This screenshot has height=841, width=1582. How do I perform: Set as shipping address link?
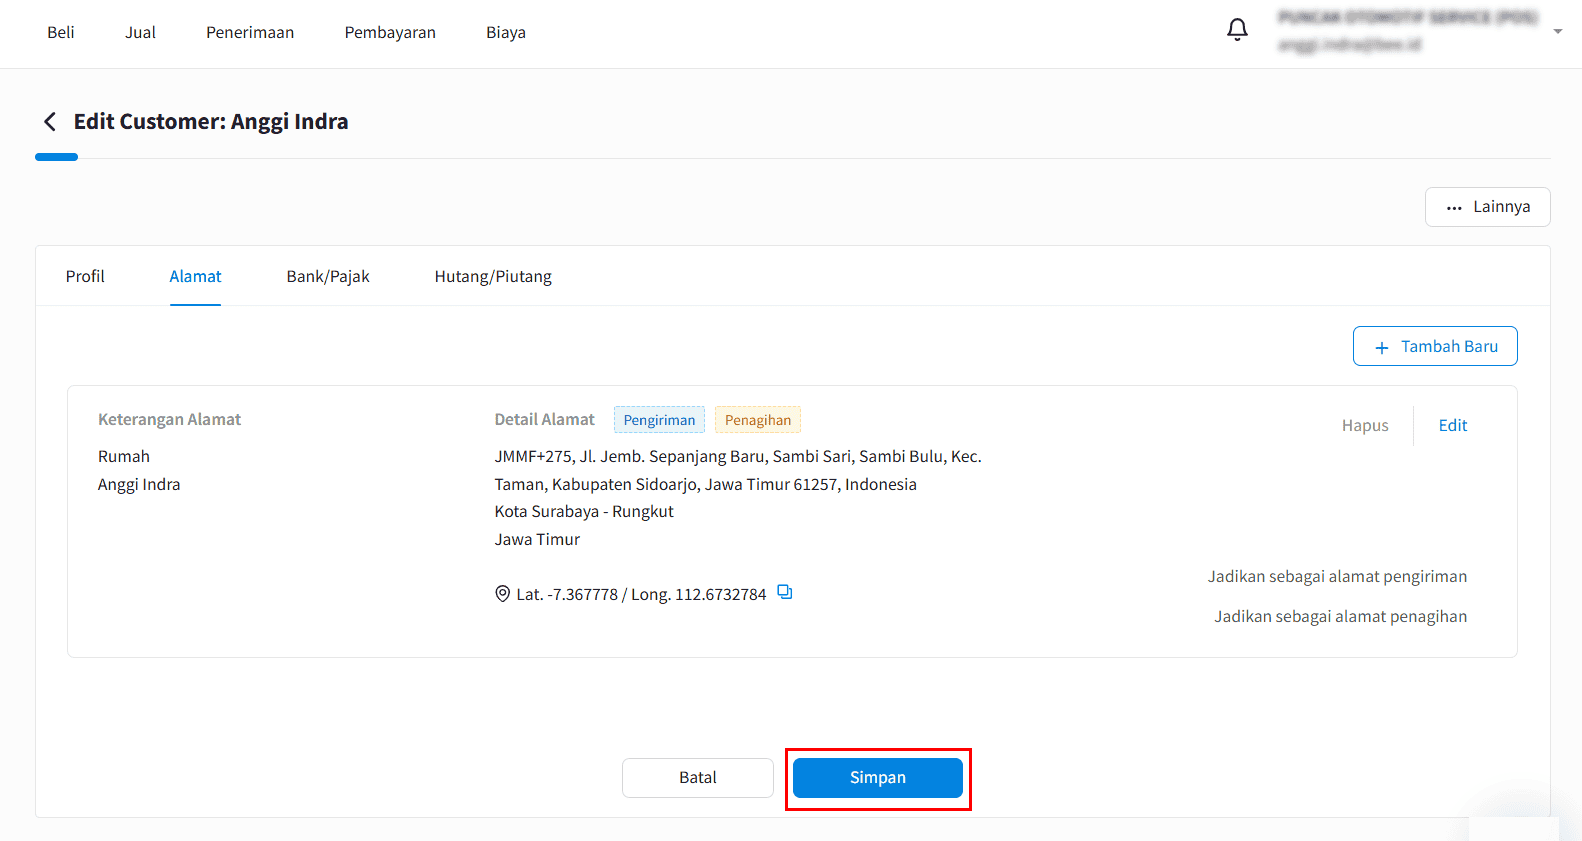click(1337, 576)
